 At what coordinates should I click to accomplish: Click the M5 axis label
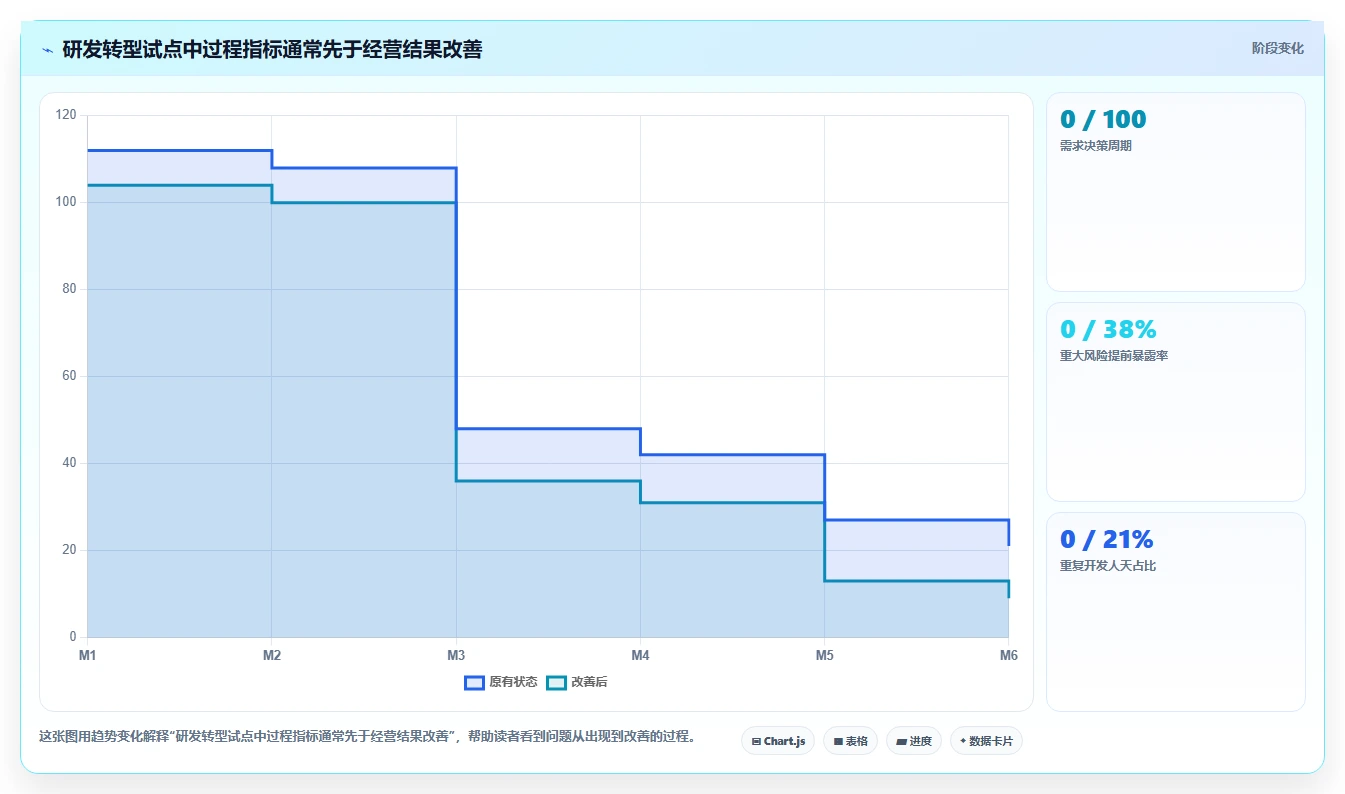click(824, 655)
